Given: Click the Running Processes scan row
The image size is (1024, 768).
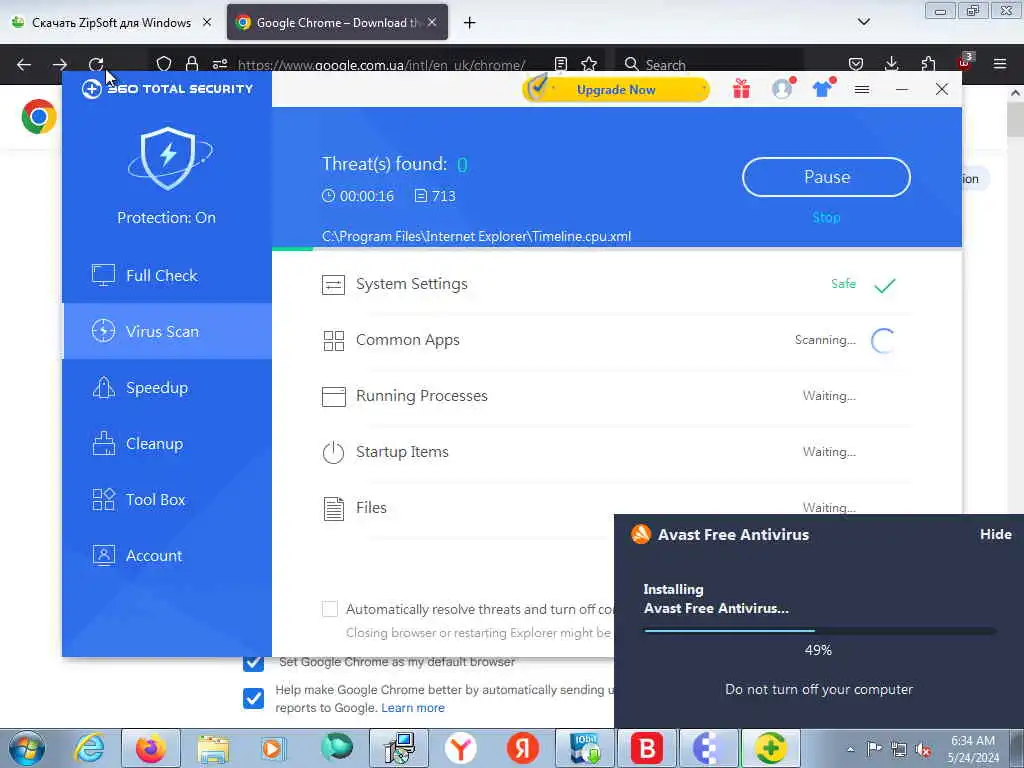Looking at the screenshot, I should coord(616,396).
